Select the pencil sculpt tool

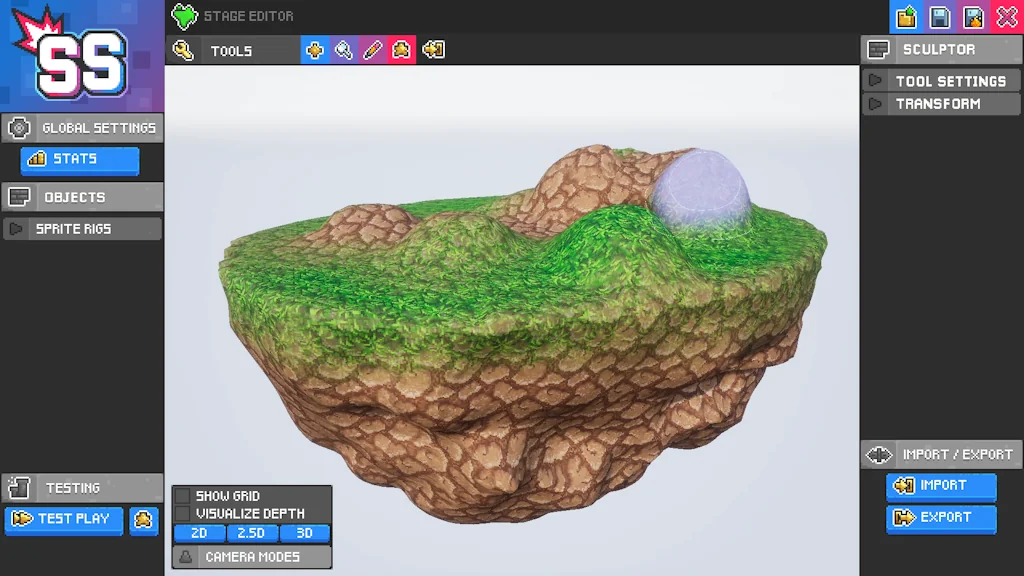(x=373, y=50)
